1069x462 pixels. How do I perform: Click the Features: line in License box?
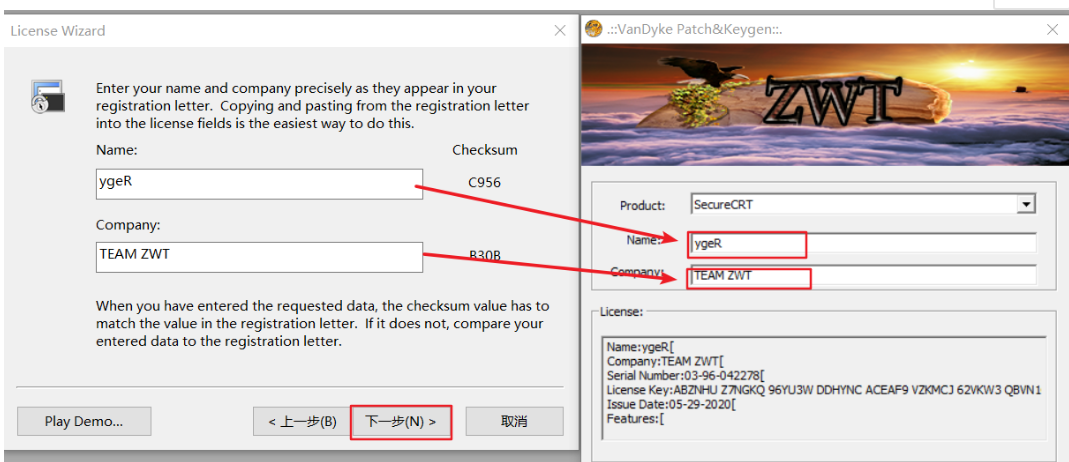tap(635, 418)
